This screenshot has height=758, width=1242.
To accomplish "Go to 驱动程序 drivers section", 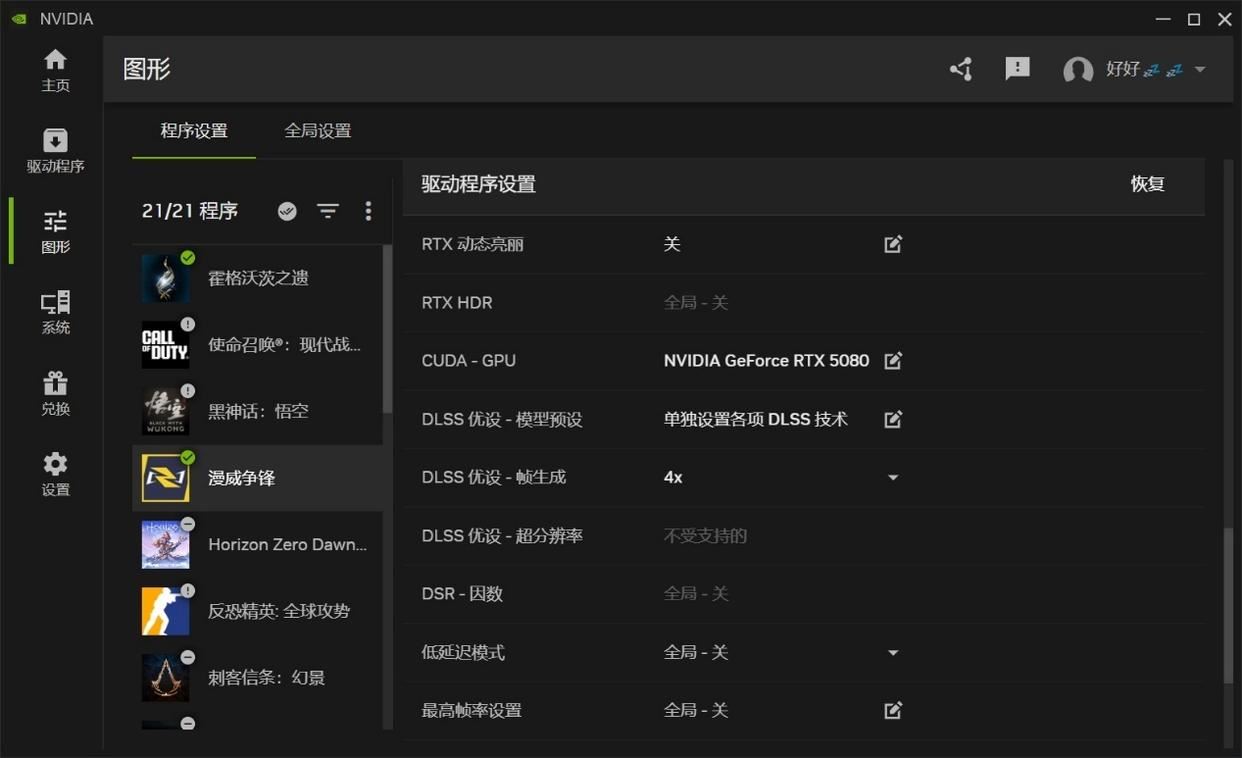I will [x=55, y=151].
